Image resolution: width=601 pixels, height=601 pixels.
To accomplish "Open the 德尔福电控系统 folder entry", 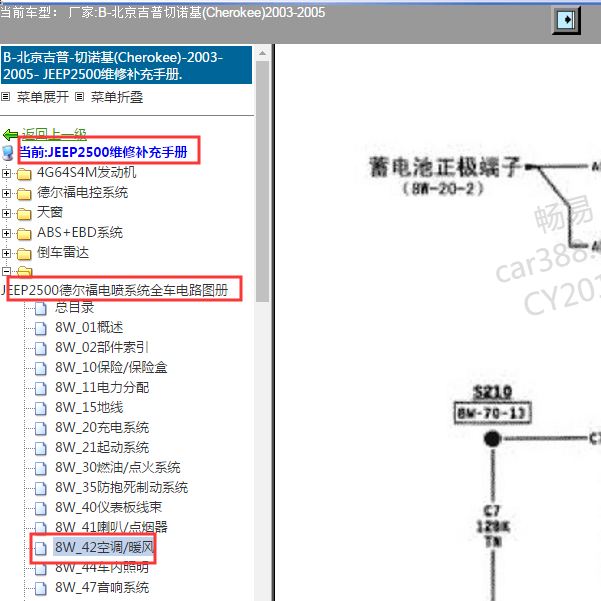I will pos(82,192).
